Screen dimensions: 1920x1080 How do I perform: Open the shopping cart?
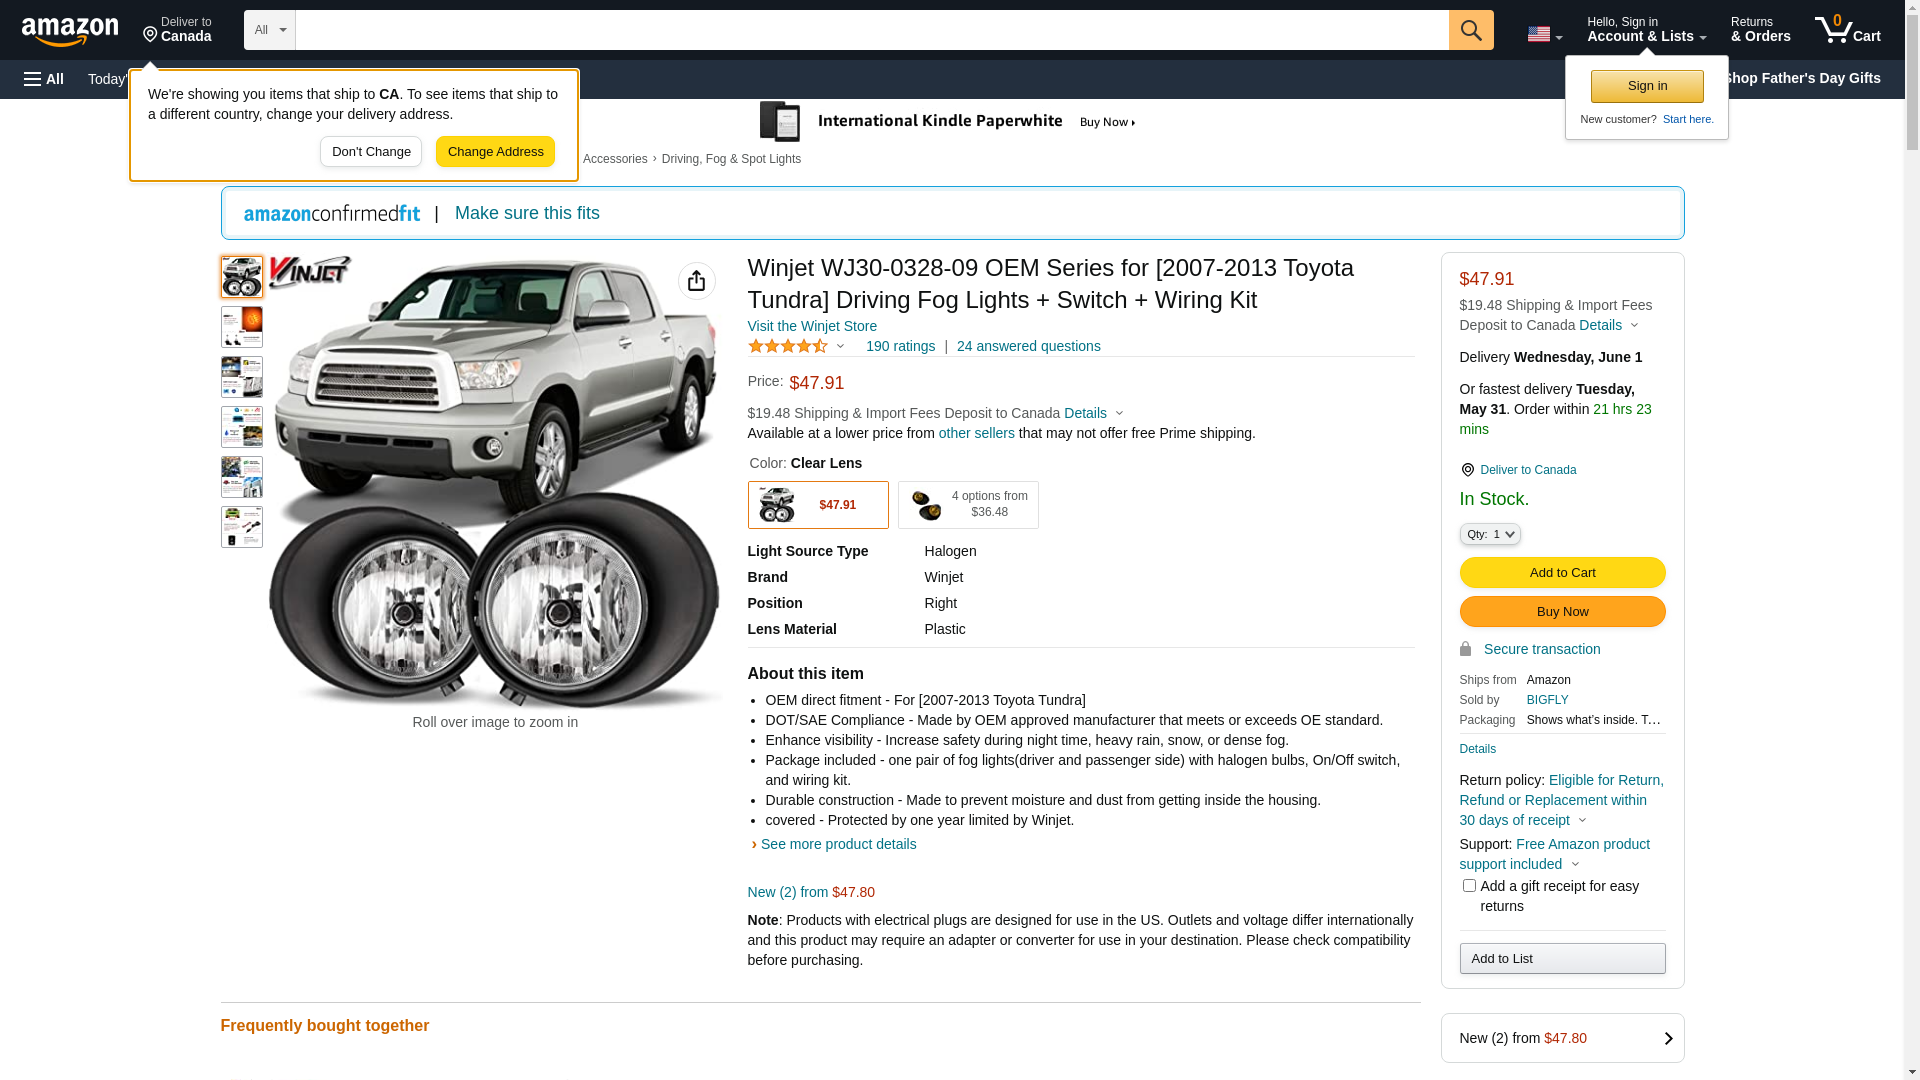[1847, 30]
